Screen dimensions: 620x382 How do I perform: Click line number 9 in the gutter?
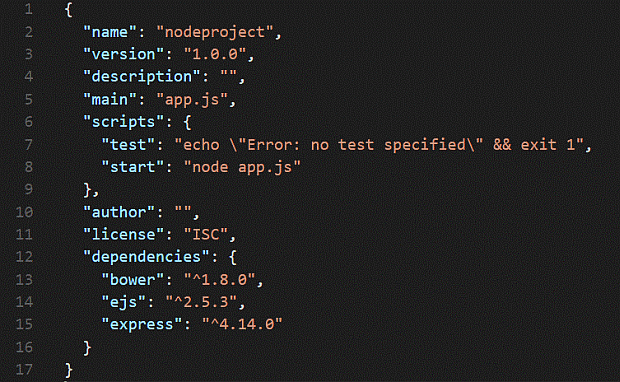point(28,189)
